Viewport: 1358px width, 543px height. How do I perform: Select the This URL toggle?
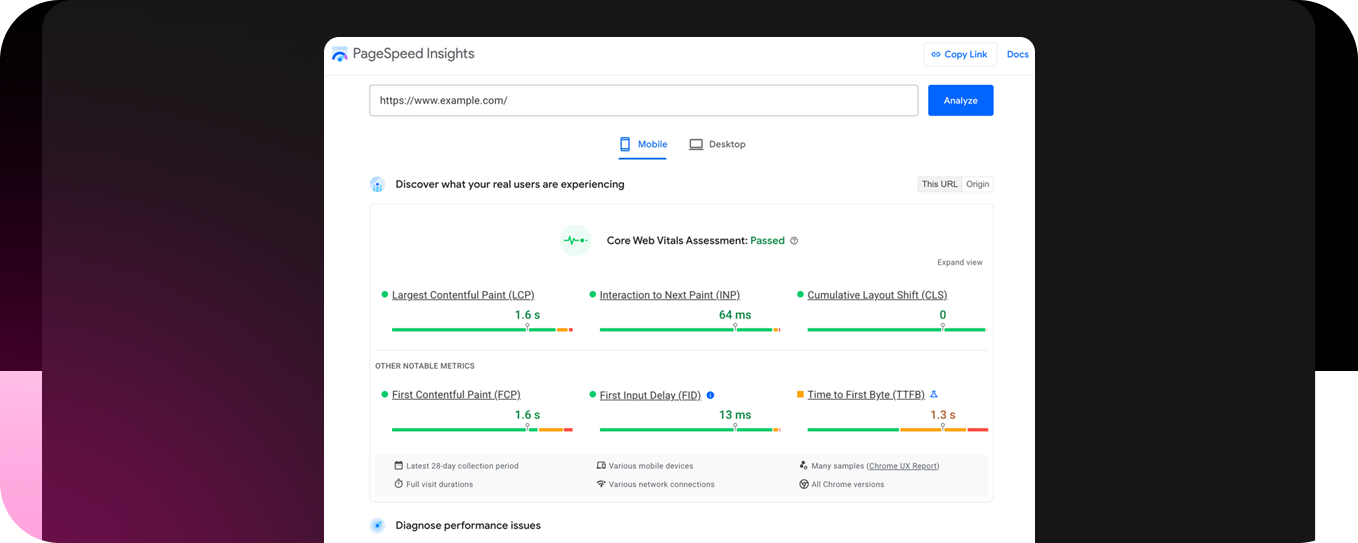click(x=940, y=184)
